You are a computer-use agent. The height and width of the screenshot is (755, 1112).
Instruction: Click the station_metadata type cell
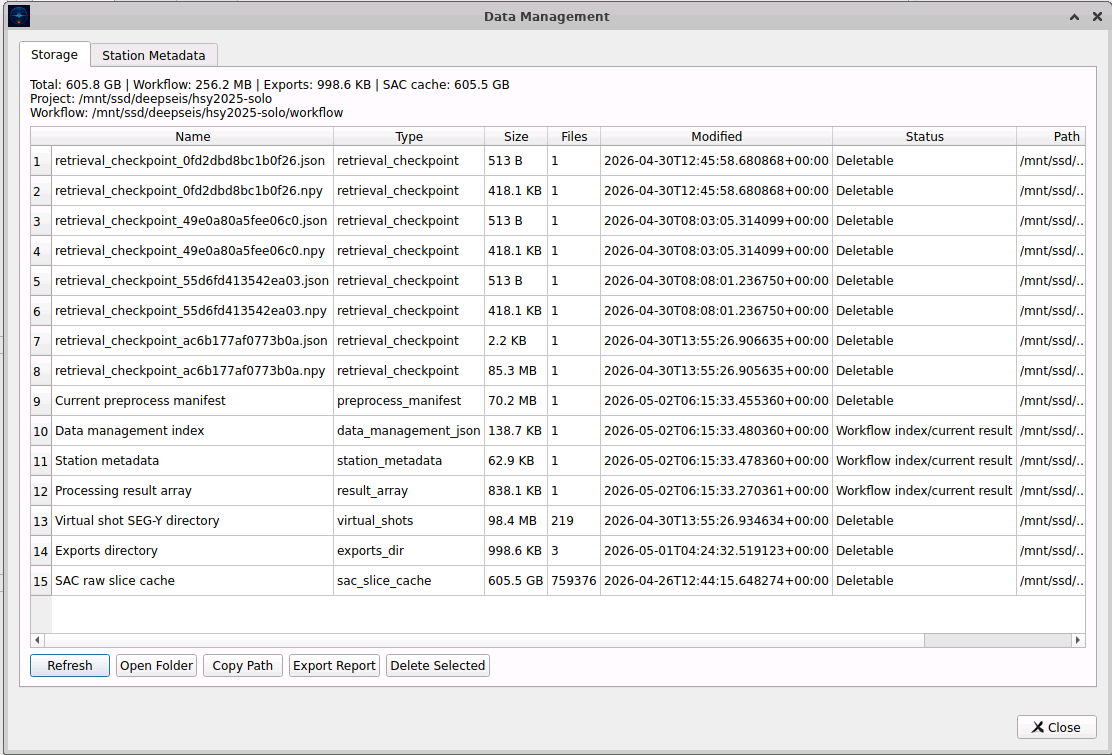tap(409, 461)
